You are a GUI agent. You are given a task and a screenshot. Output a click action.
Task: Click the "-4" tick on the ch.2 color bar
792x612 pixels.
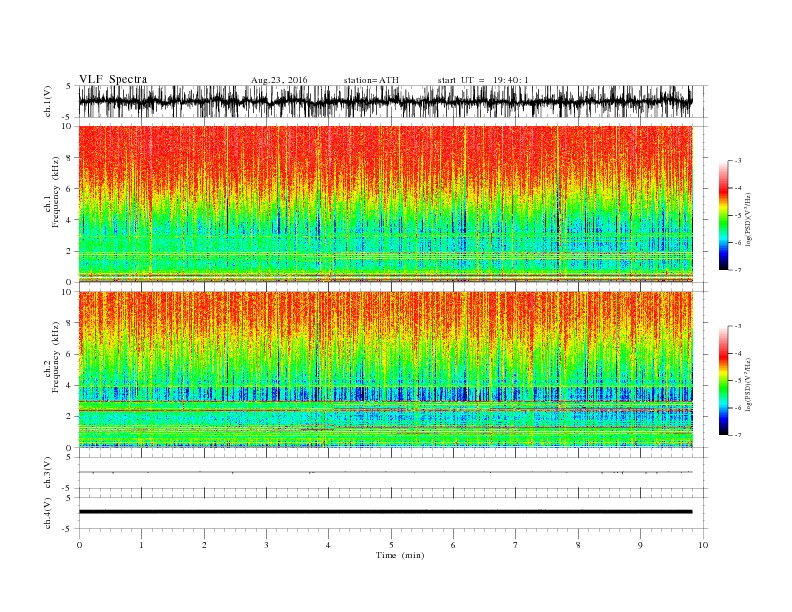click(x=737, y=353)
